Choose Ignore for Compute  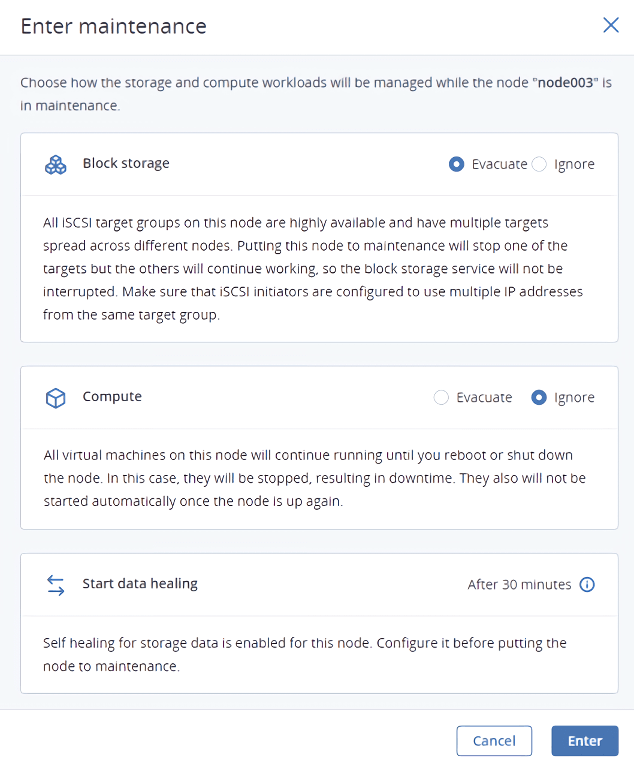coord(539,398)
